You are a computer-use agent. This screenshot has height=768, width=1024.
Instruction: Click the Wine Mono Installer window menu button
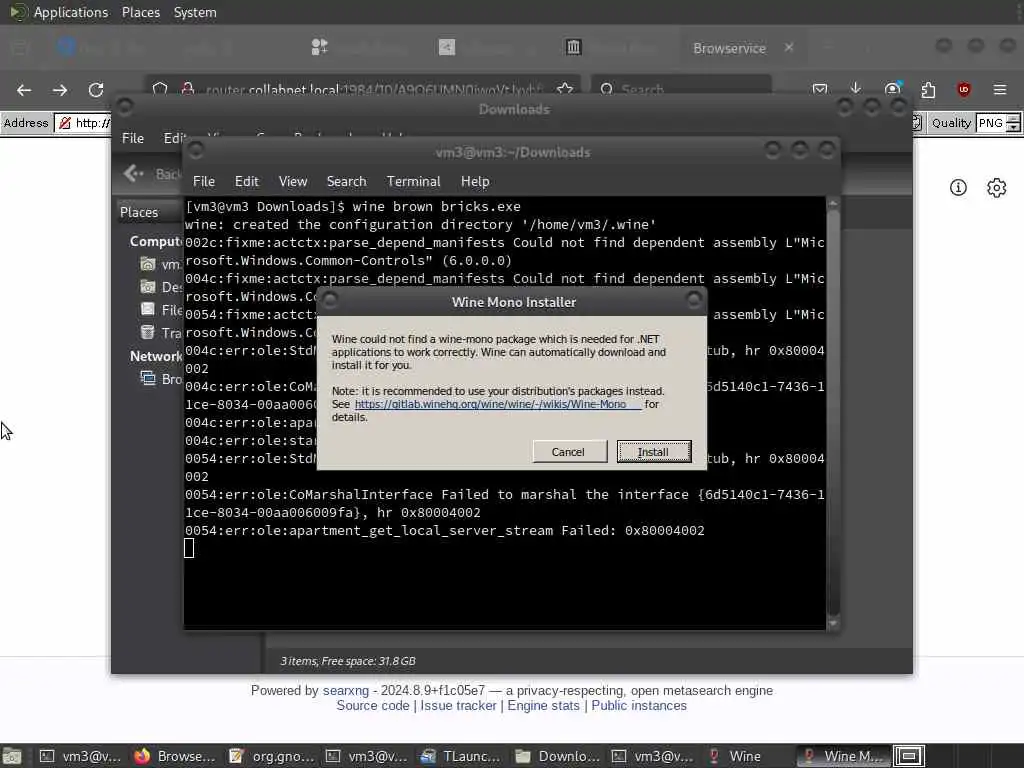pos(330,300)
